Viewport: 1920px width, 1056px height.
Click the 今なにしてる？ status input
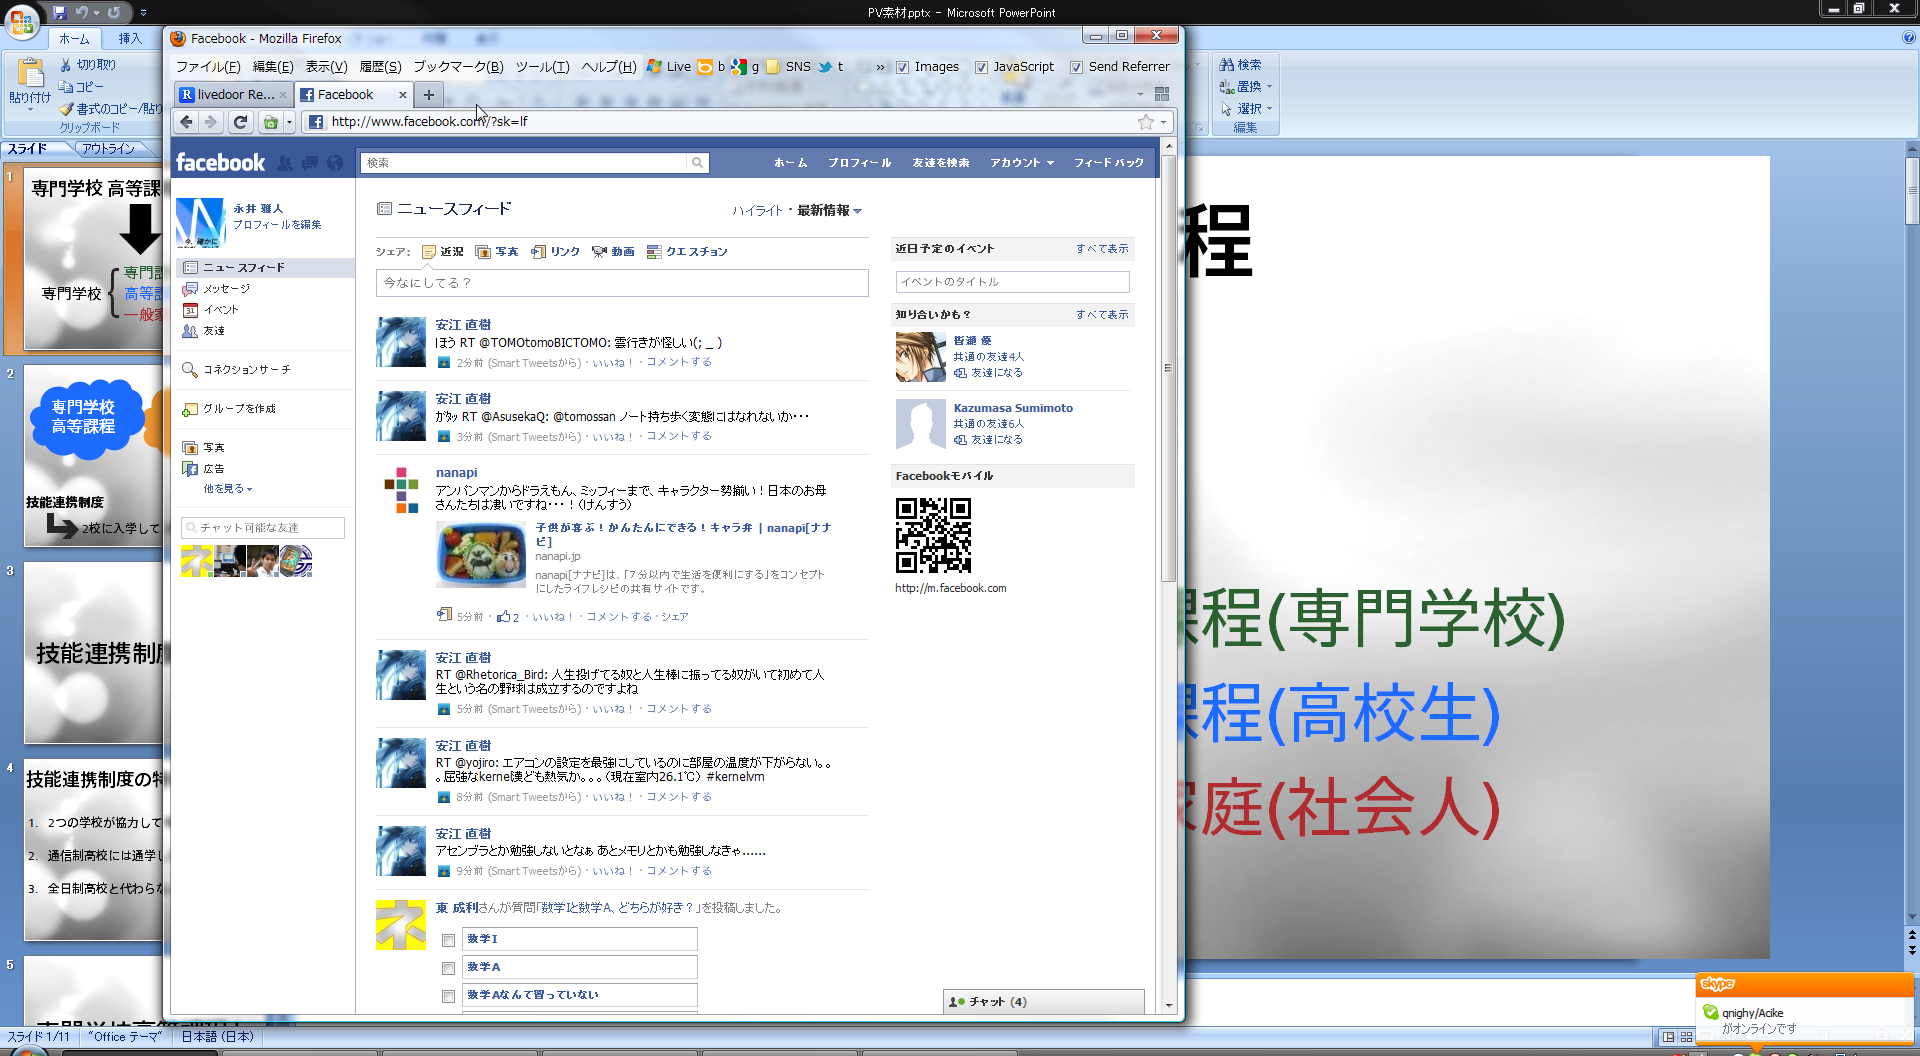pyautogui.click(x=622, y=283)
